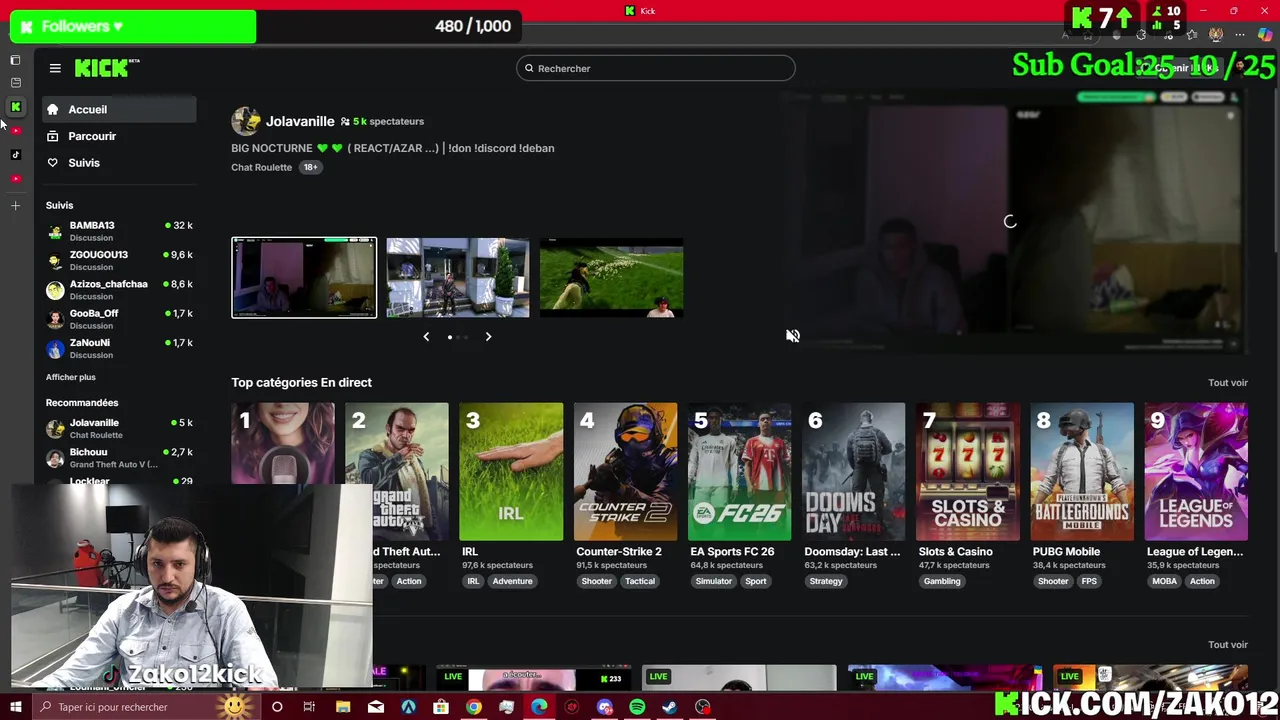Click Tout voir for top categories

pyautogui.click(x=1227, y=383)
